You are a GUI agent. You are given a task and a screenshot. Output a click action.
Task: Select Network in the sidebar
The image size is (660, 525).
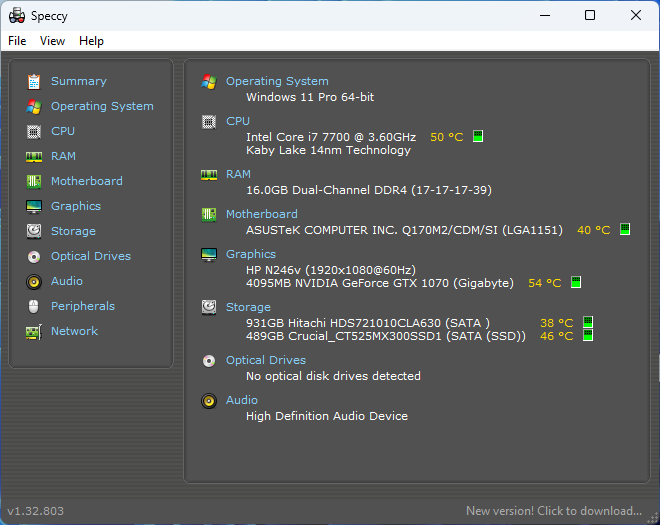tap(75, 331)
